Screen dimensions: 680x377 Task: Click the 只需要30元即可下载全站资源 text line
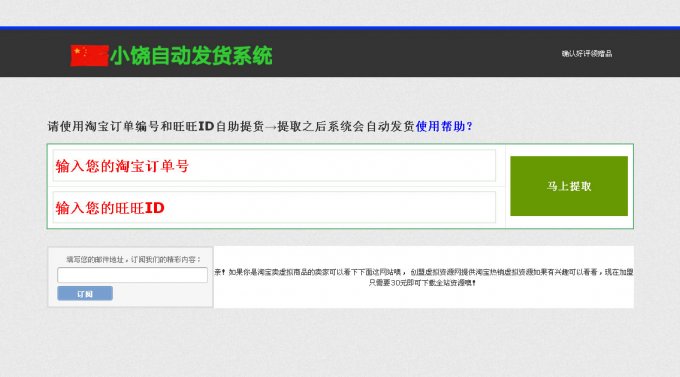(x=422, y=283)
